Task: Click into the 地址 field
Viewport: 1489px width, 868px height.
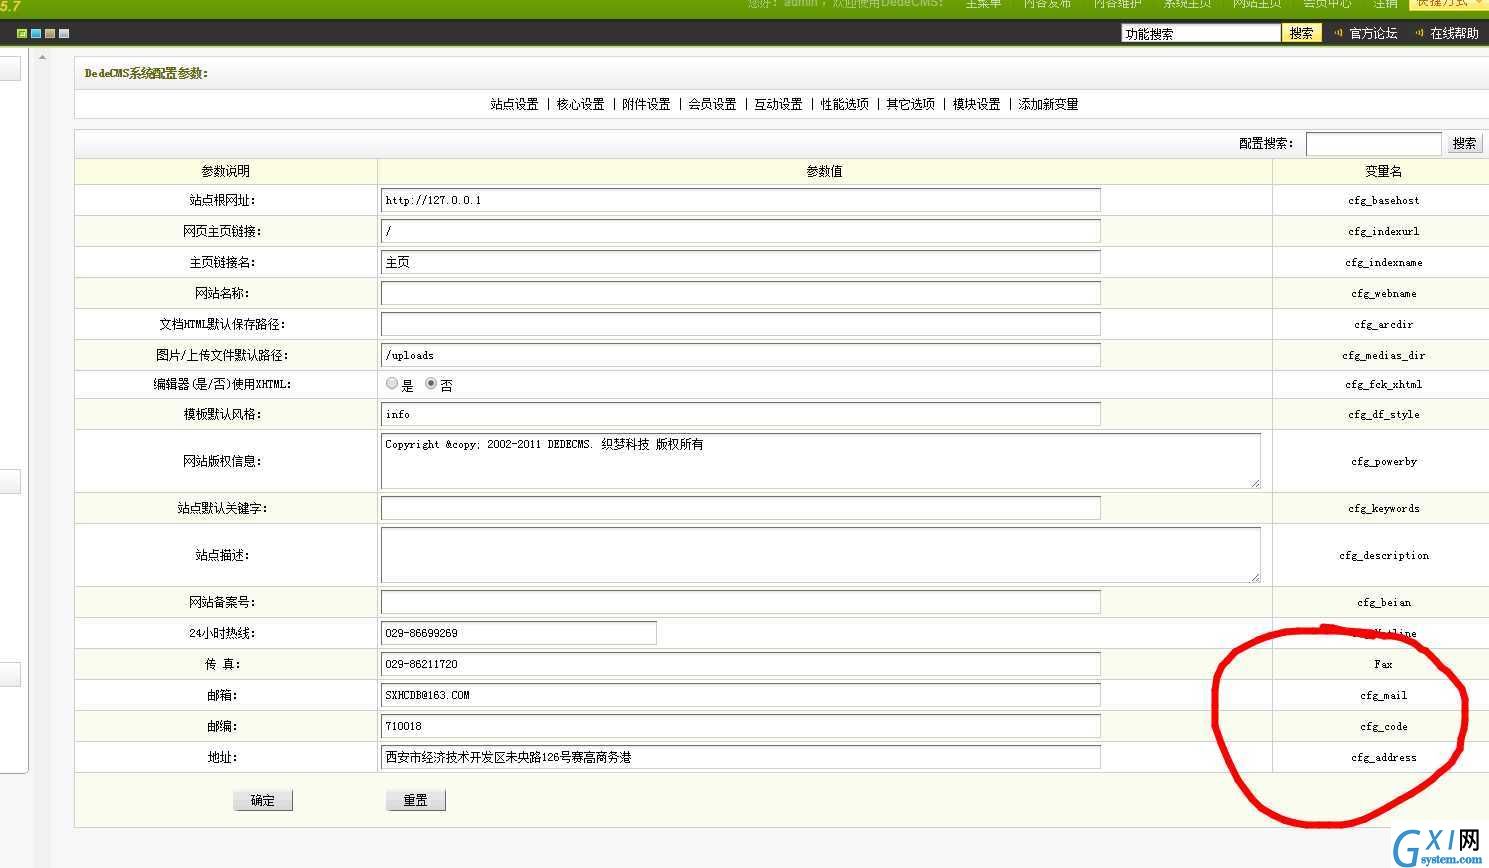Action: 740,757
